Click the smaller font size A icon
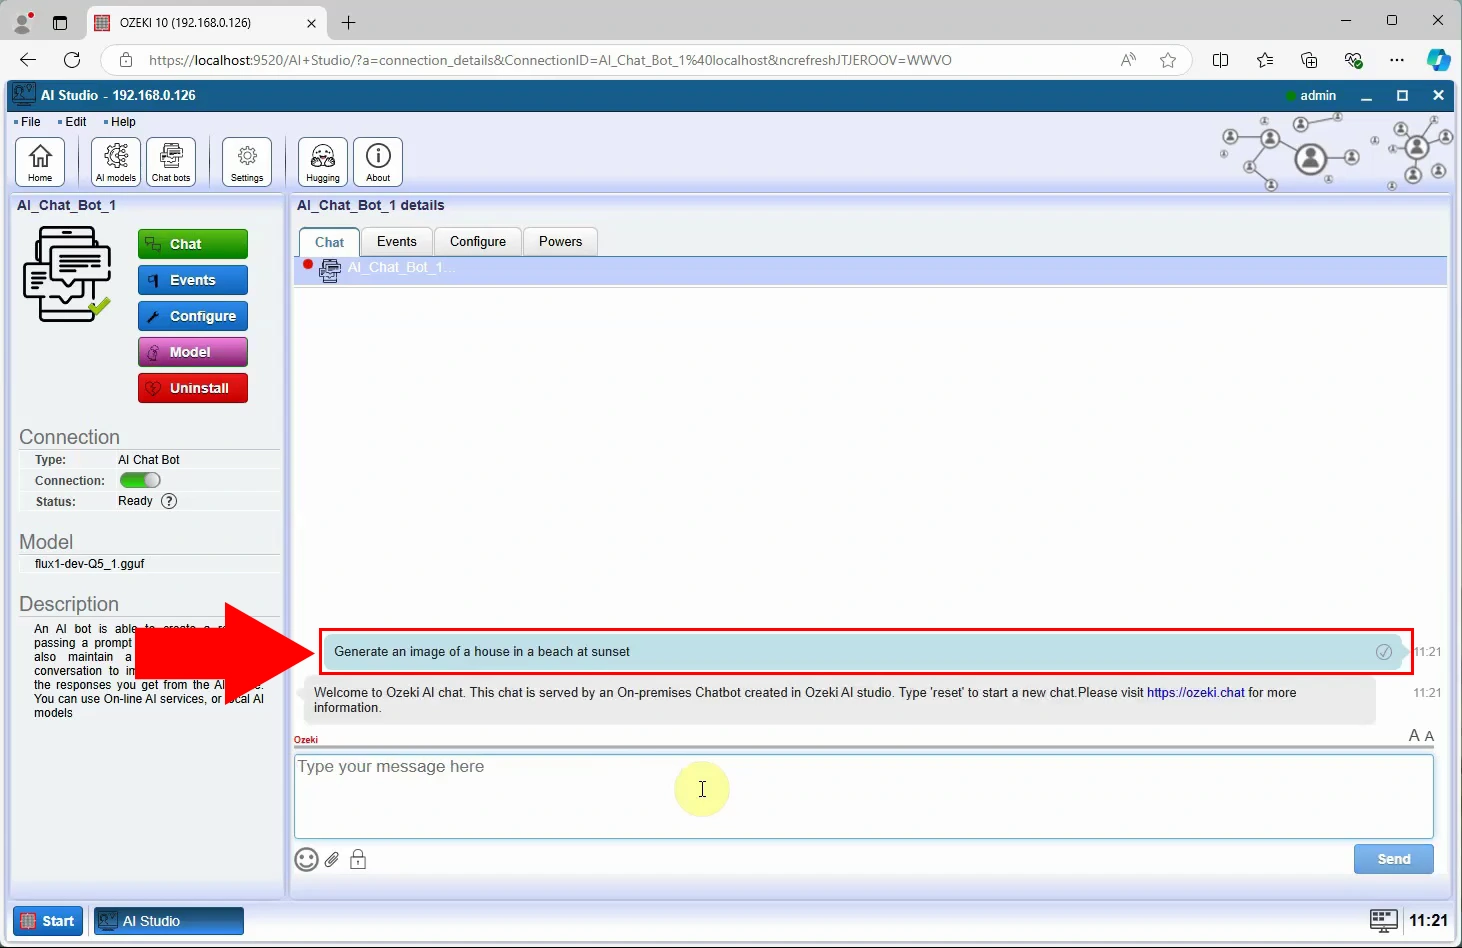This screenshot has width=1462, height=948. (x=1429, y=736)
